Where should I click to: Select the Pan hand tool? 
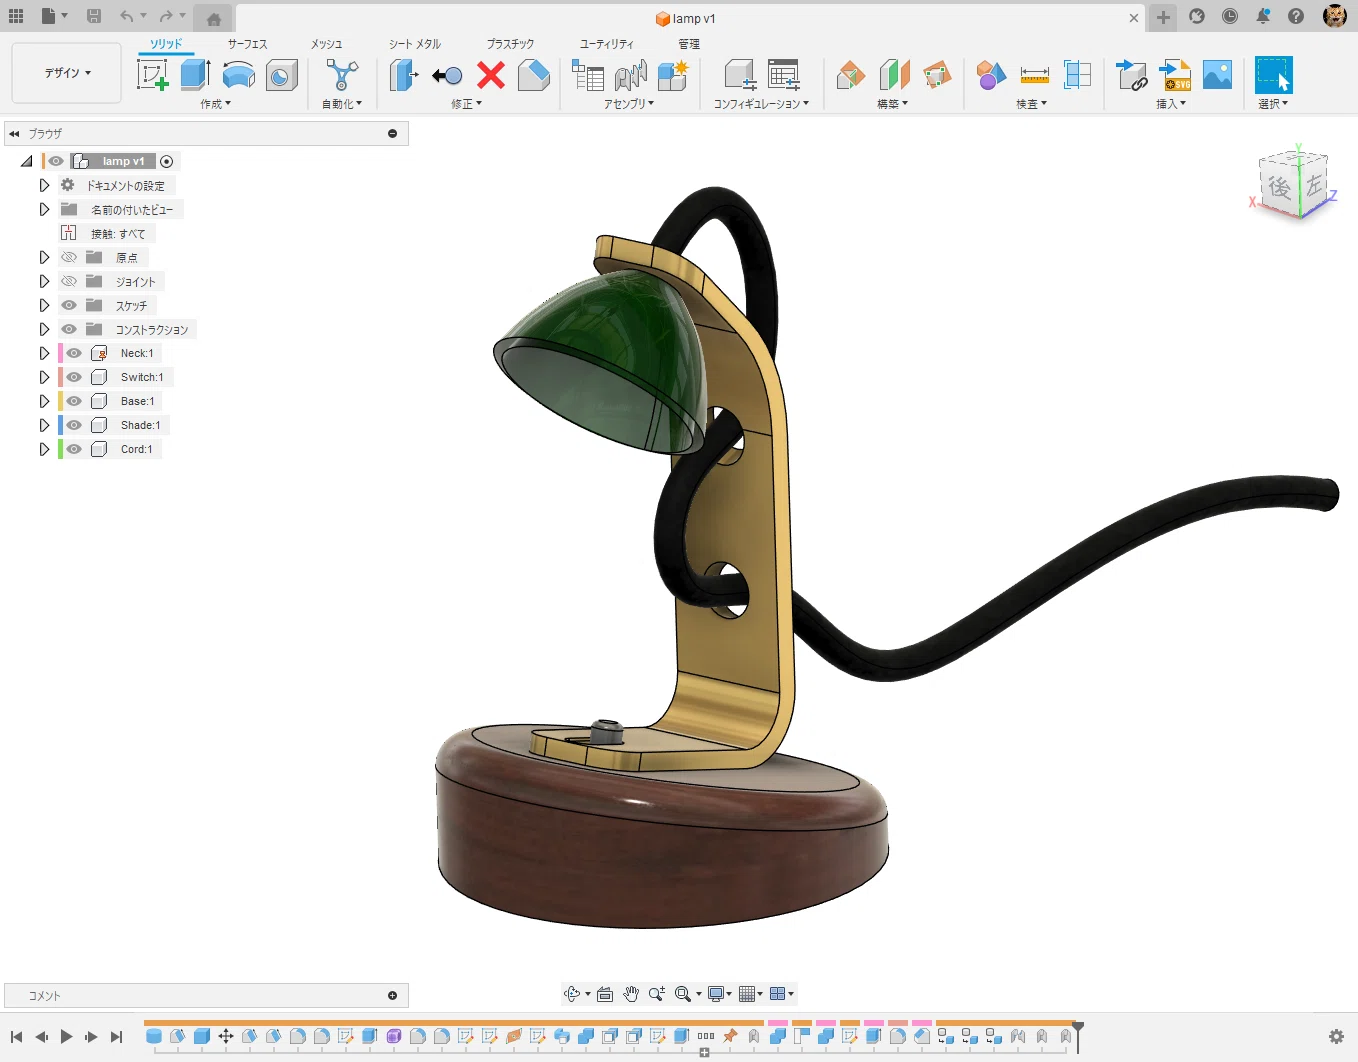click(x=631, y=994)
